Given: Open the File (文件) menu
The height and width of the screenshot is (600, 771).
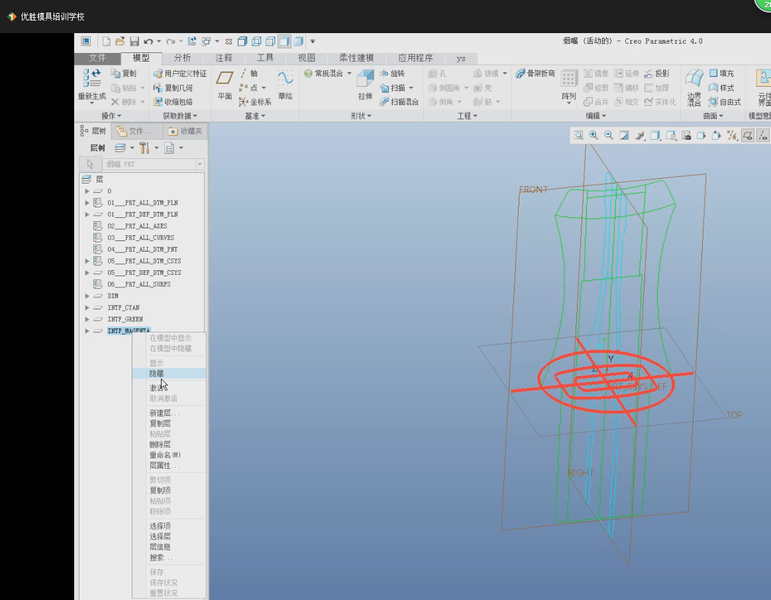Looking at the screenshot, I should [97, 58].
